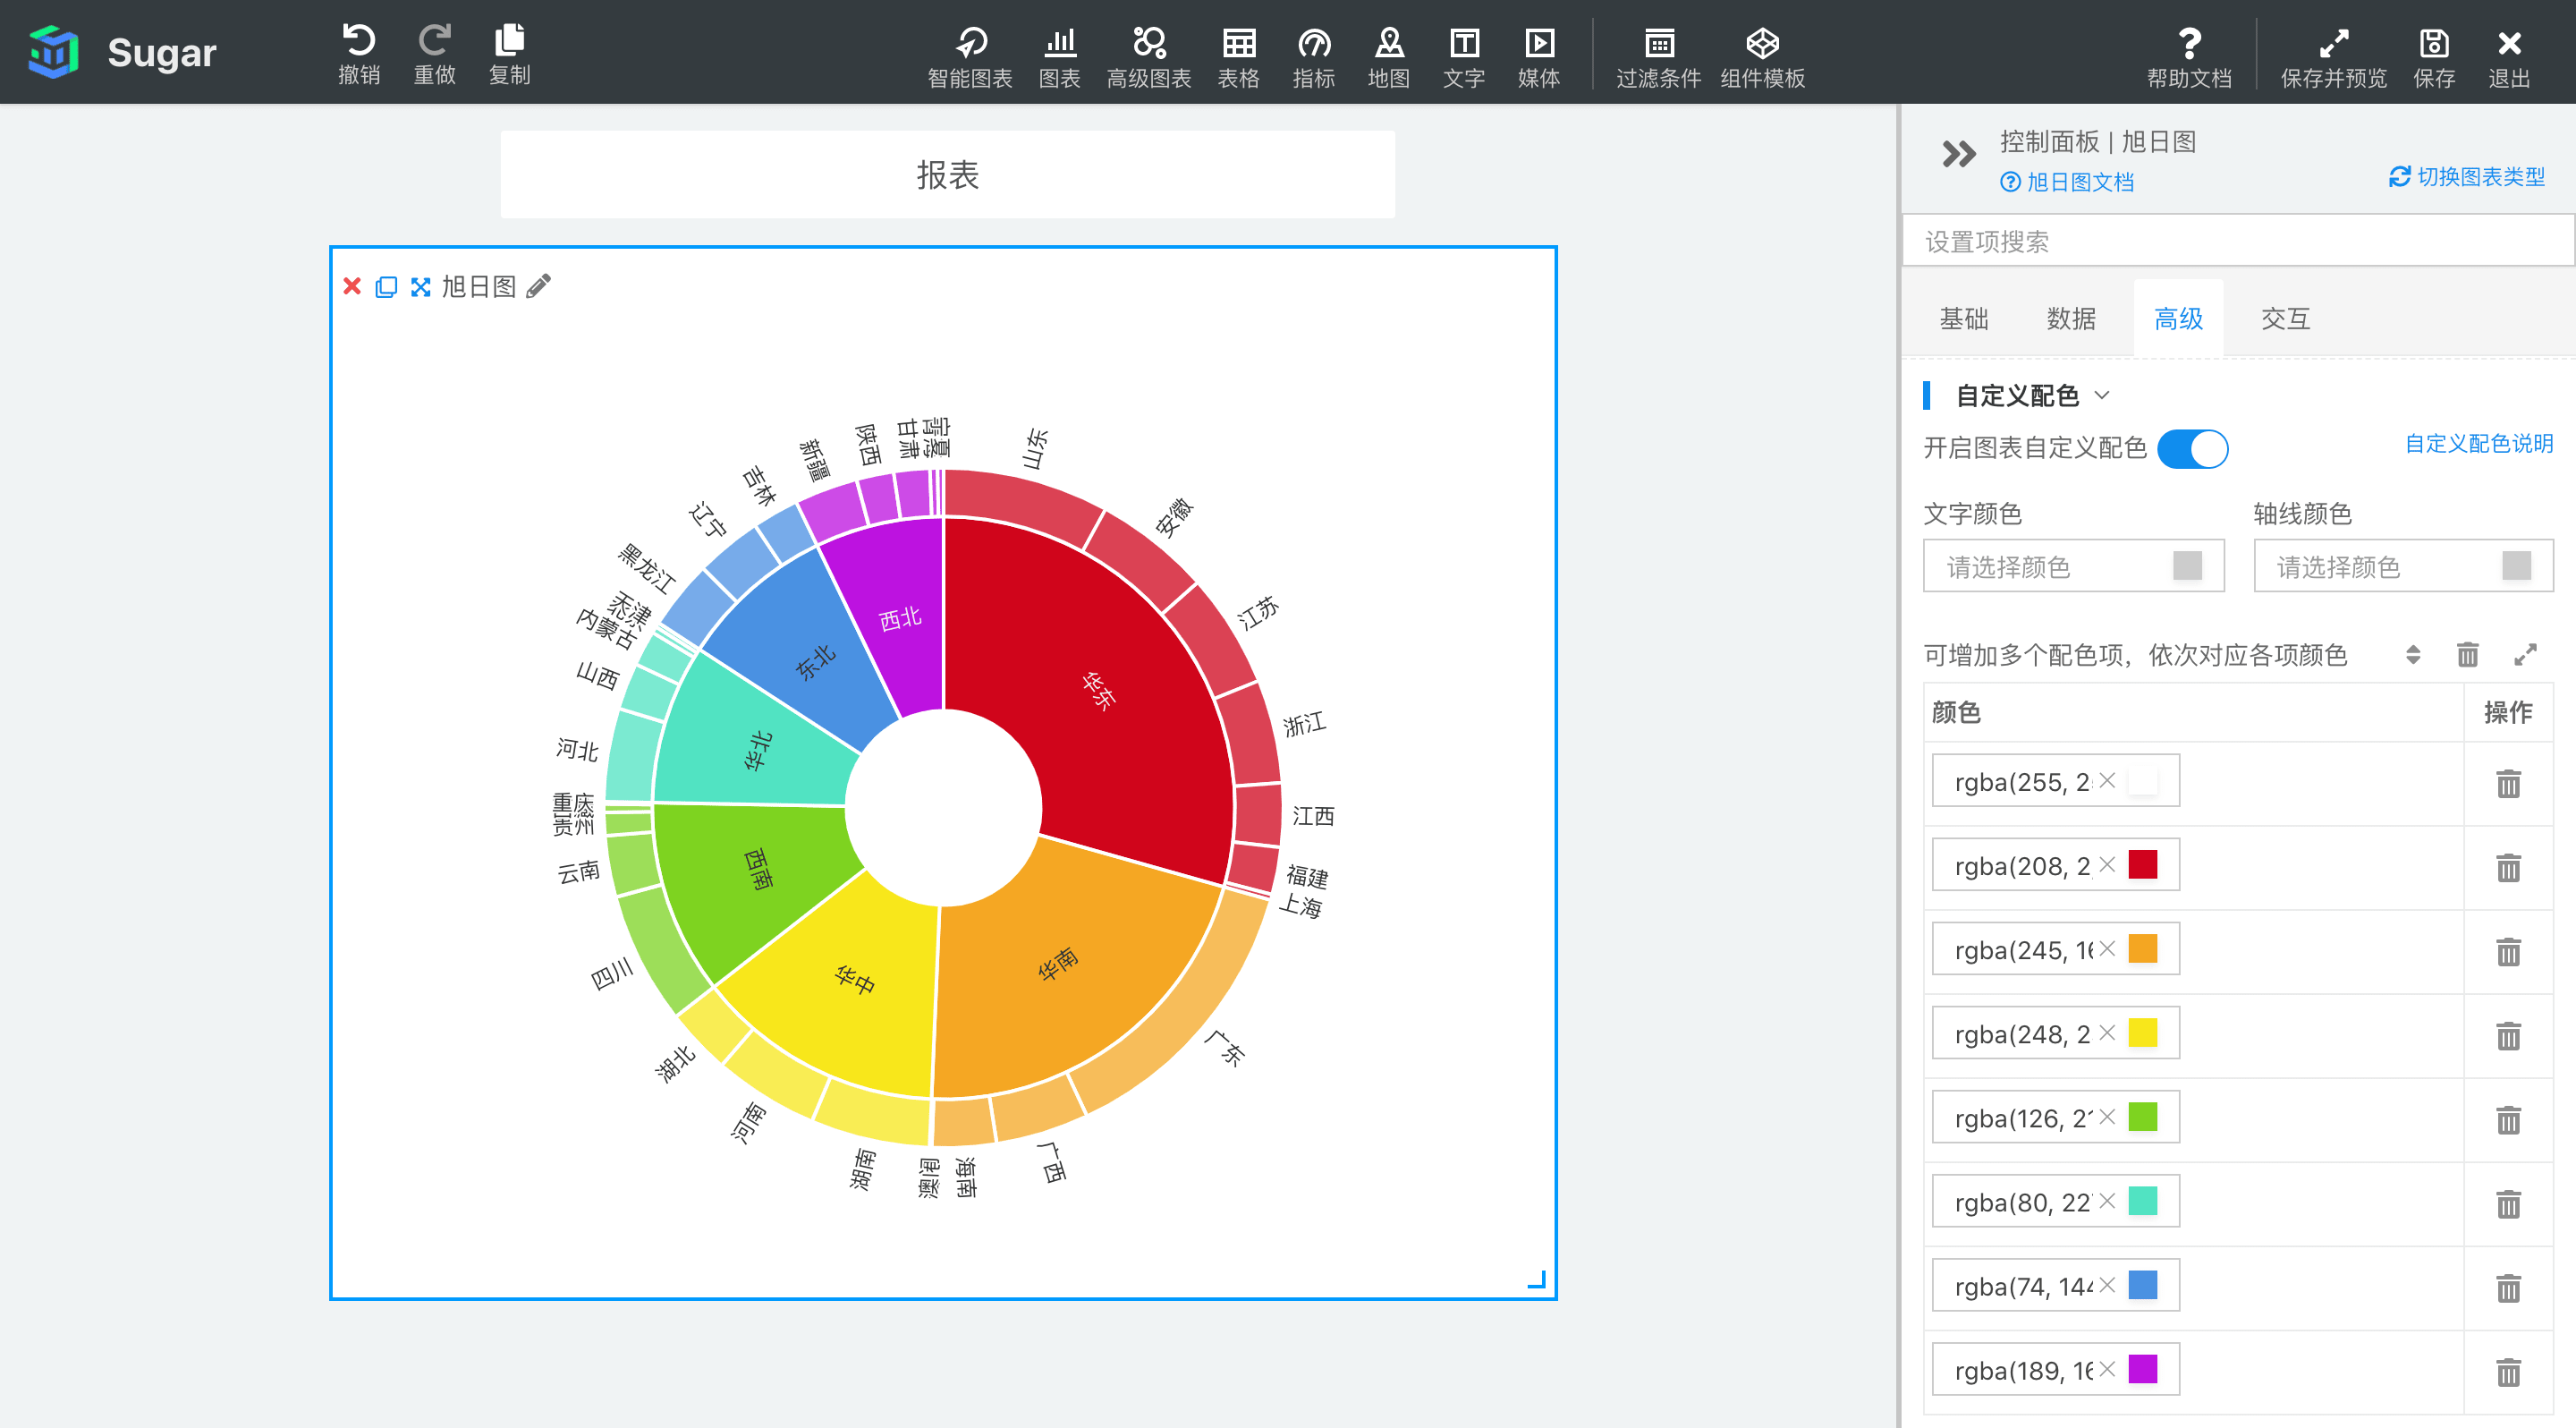This screenshot has width=2576, height=1428.
Task: Open the 文字颜色 color picker
Action: point(2073,566)
